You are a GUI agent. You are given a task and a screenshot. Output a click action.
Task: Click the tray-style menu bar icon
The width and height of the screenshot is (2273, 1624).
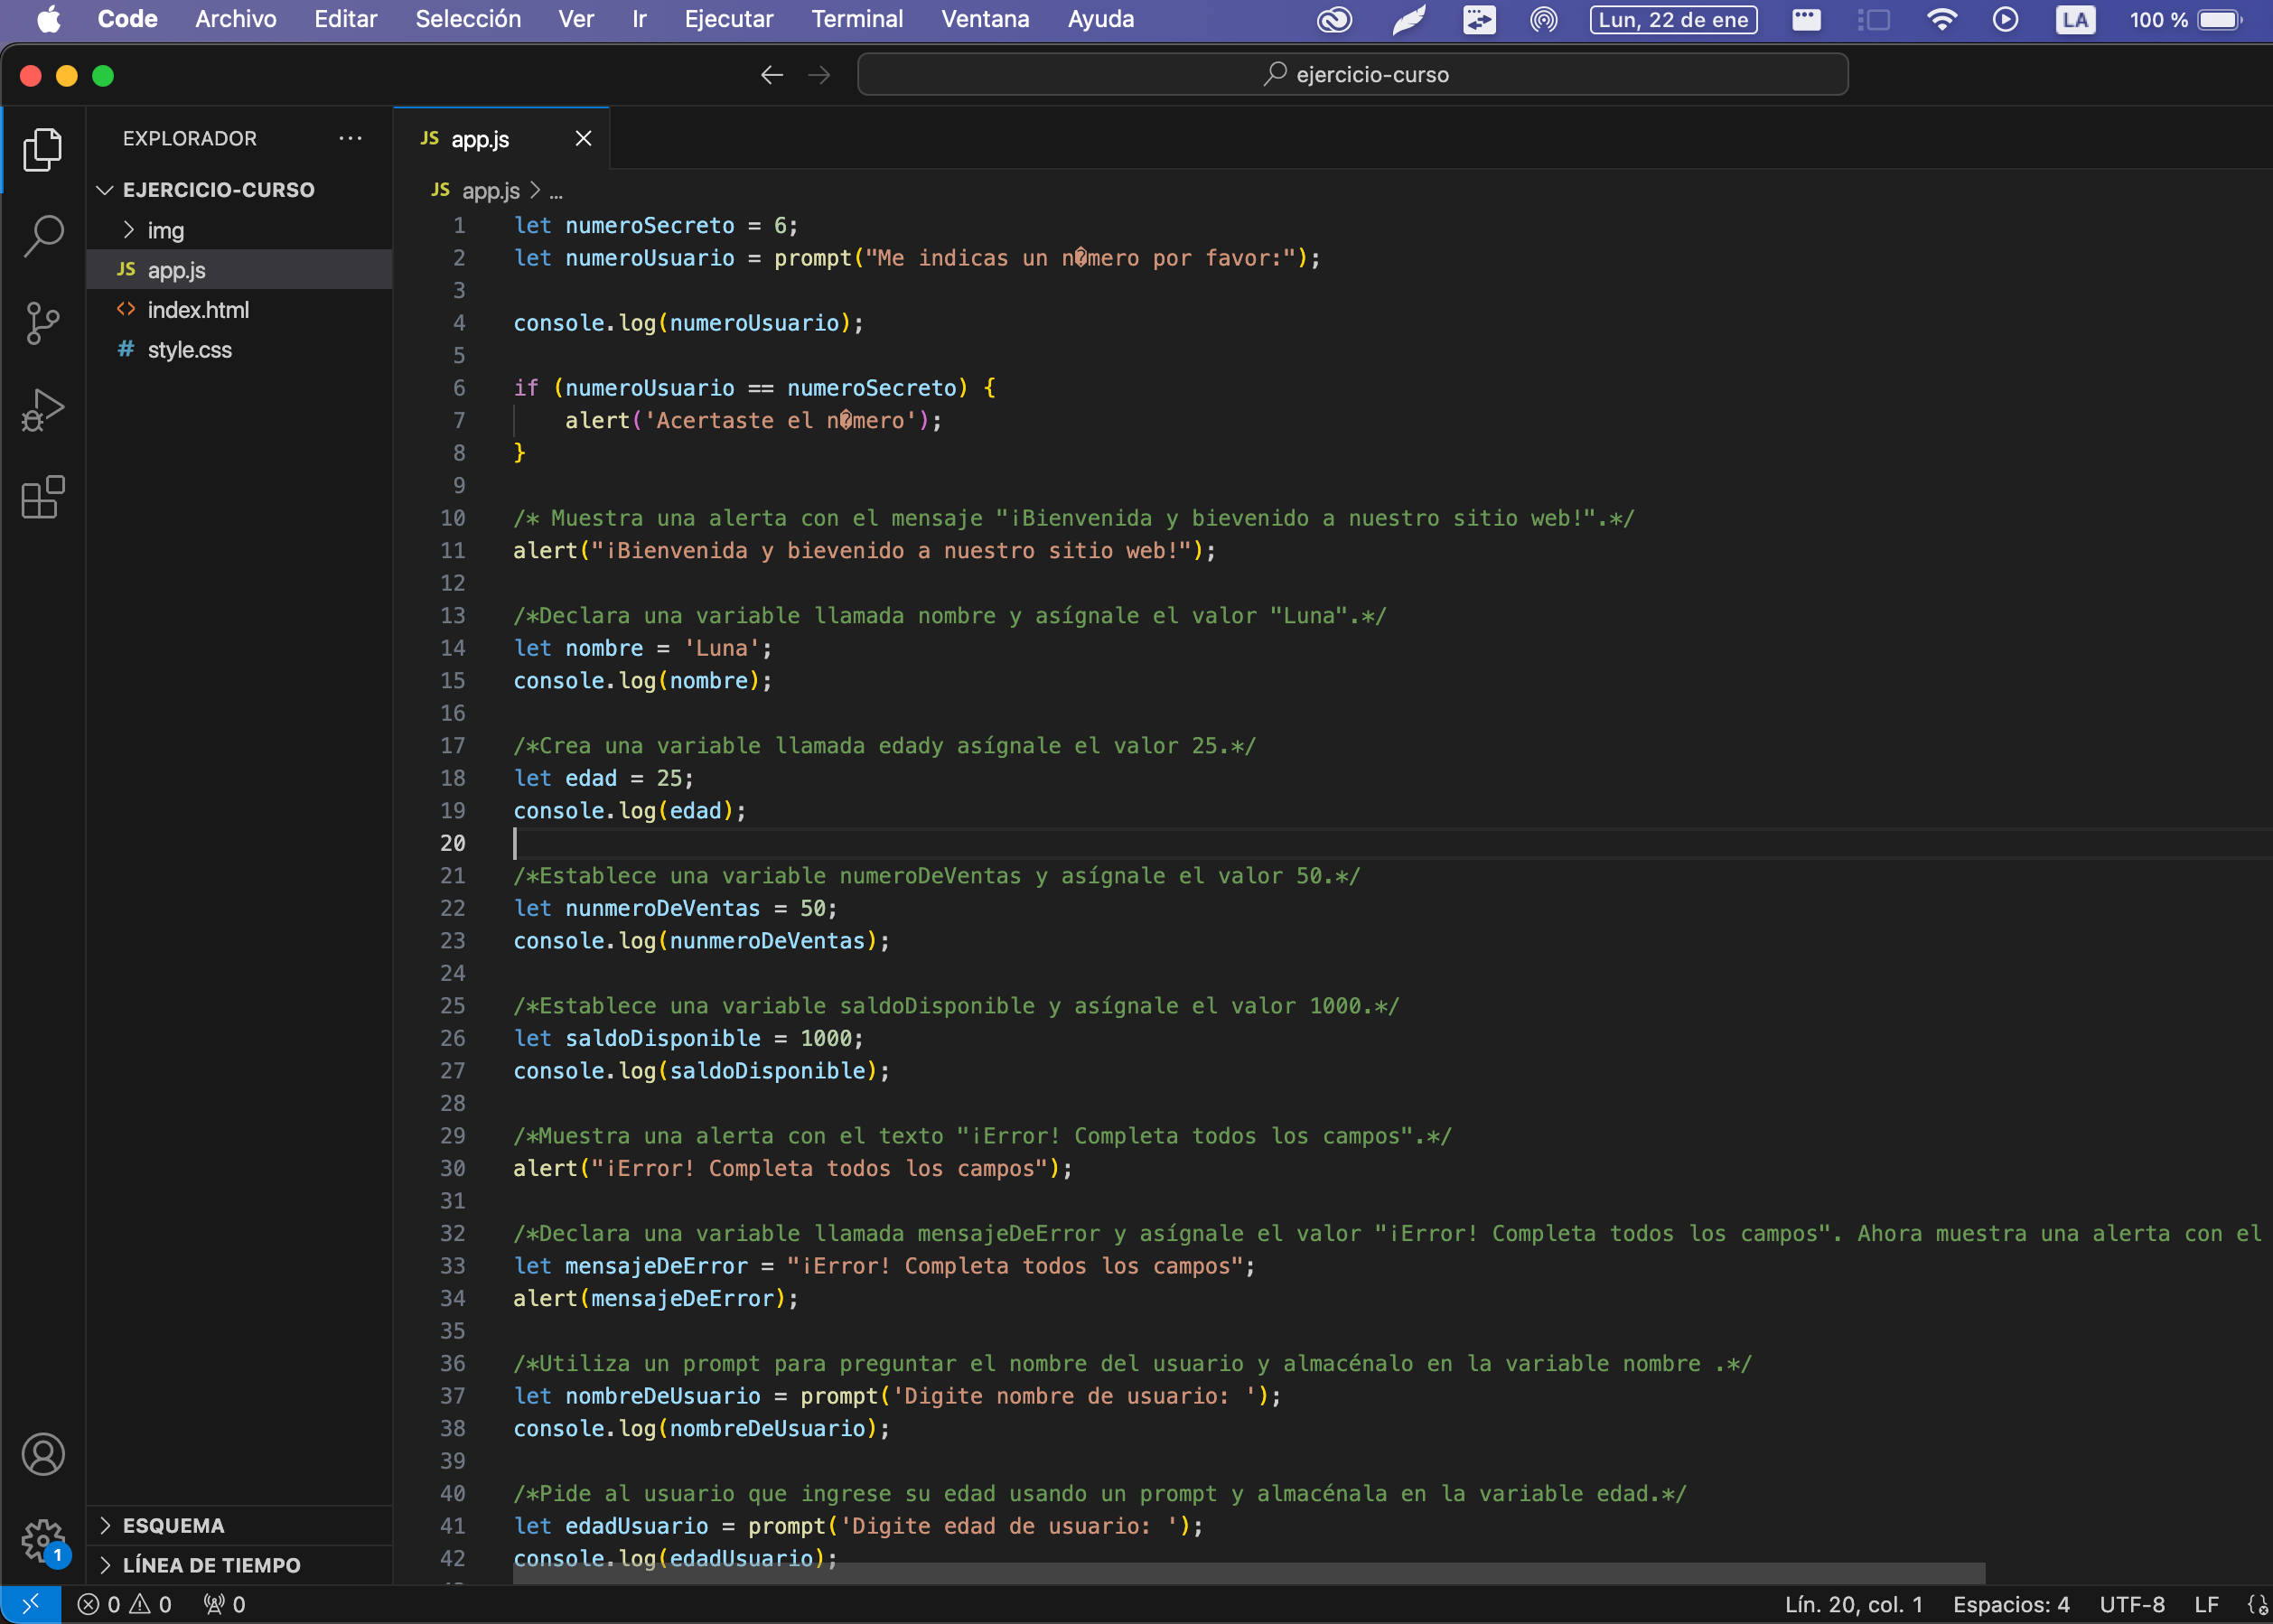point(1806,19)
